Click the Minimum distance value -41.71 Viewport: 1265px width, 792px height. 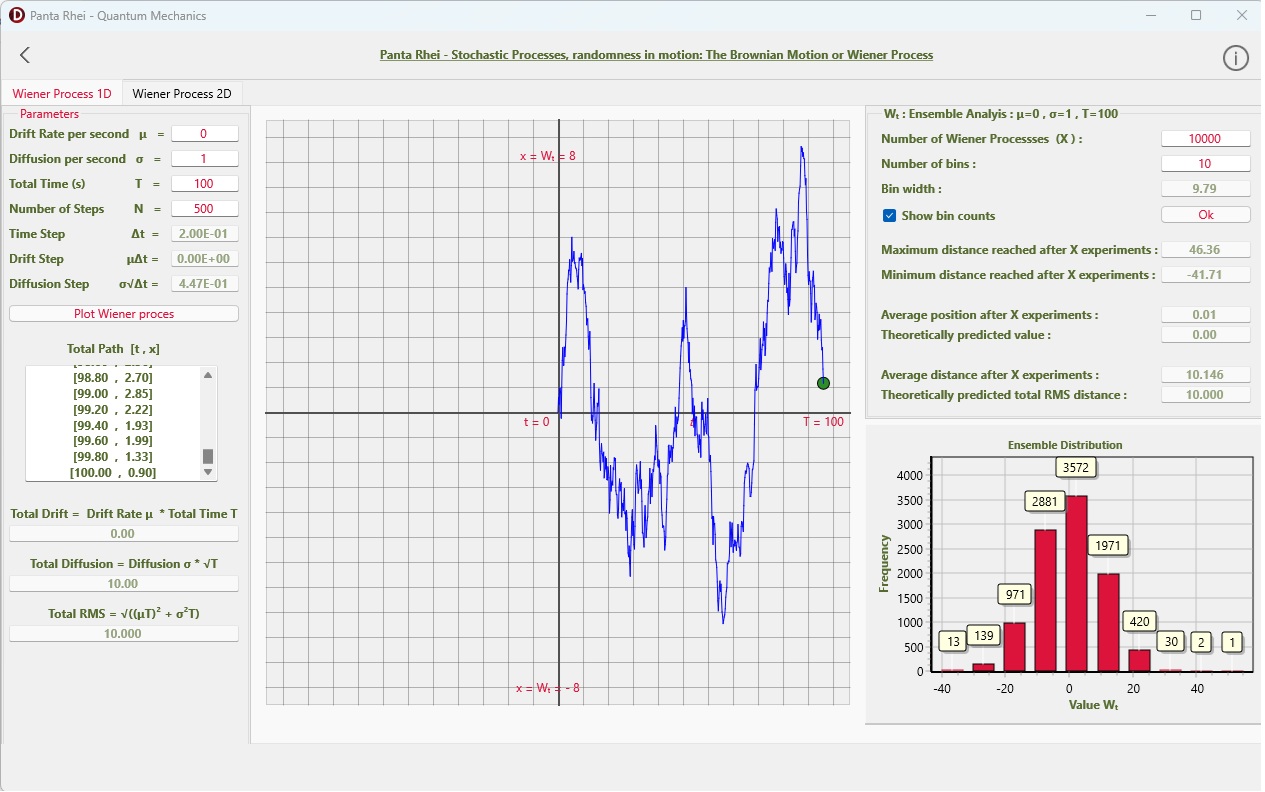(1205, 275)
